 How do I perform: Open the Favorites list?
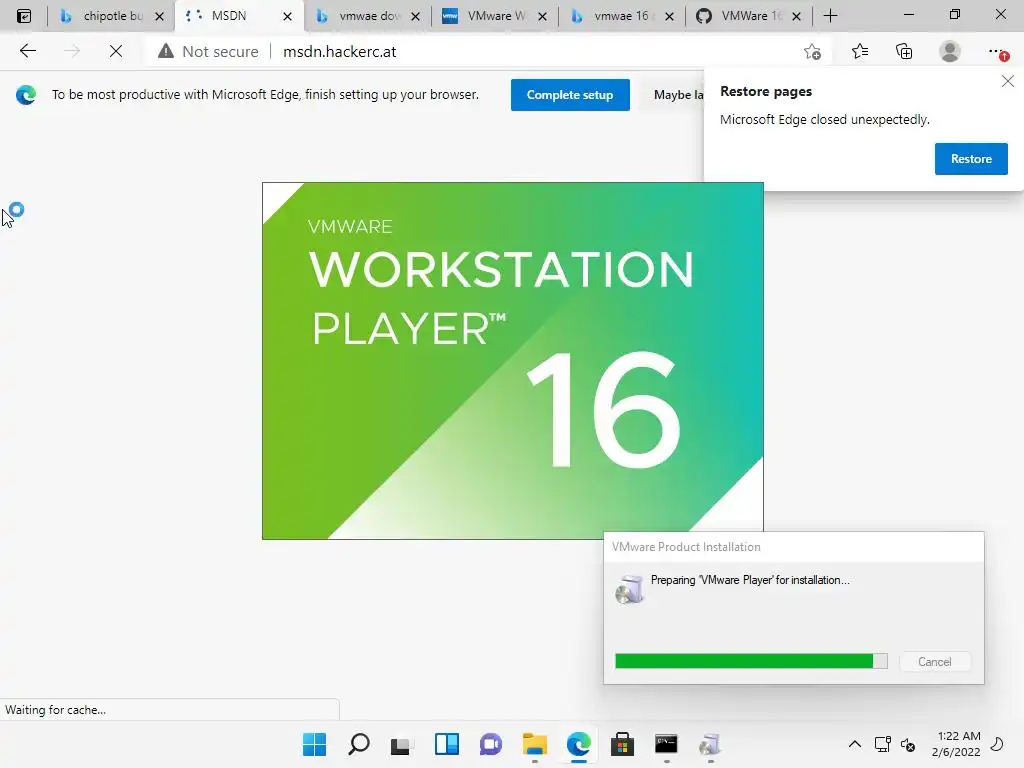pos(860,52)
